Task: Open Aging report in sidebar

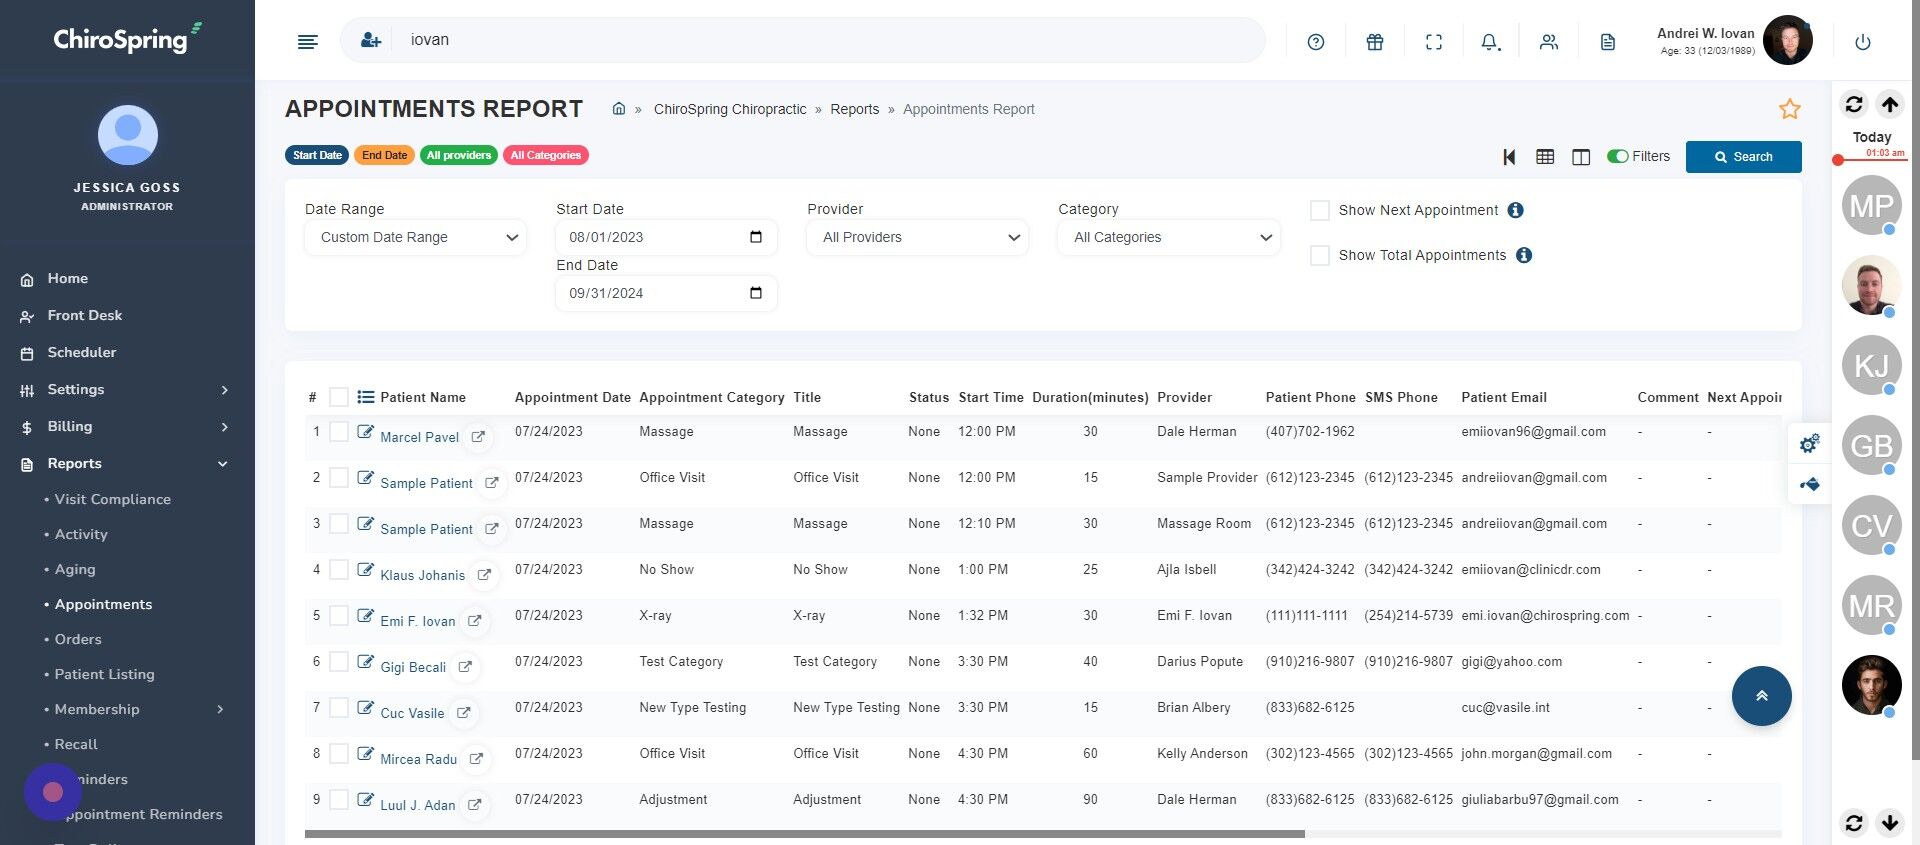Action: (x=75, y=569)
